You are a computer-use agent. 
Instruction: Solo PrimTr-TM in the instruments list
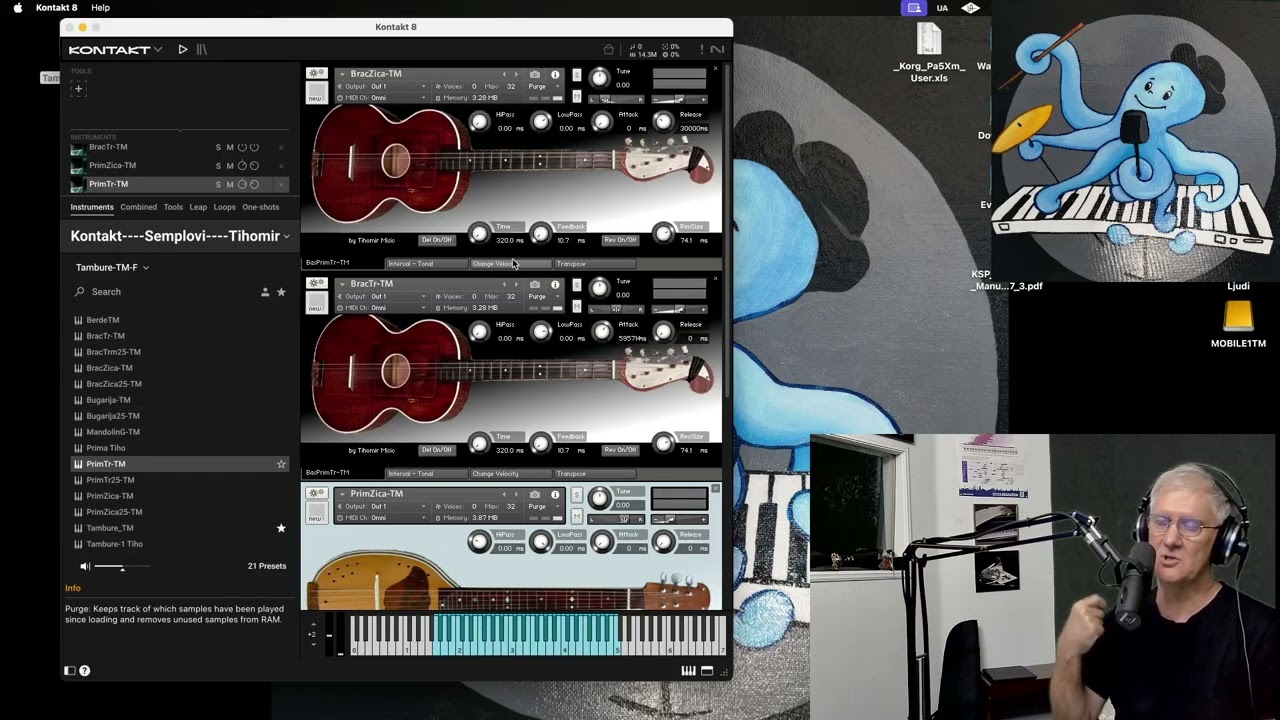(x=218, y=184)
